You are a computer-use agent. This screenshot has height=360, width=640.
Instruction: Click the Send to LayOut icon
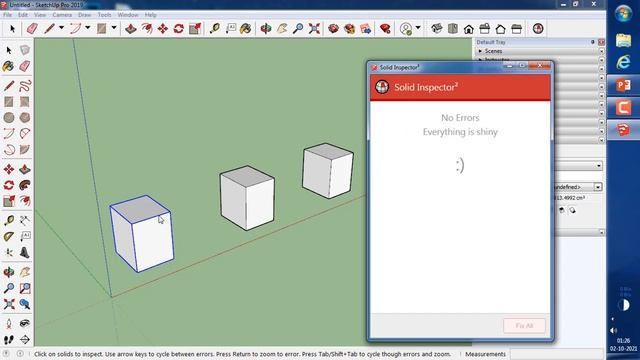coord(365,29)
